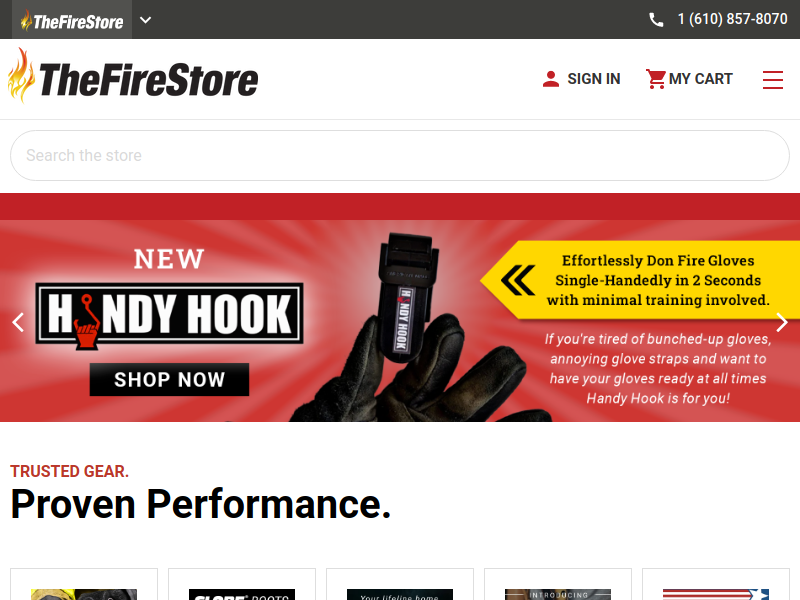Go to next banner slide arrow
This screenshot has height=600, width=800.
[x=782, y=322]
